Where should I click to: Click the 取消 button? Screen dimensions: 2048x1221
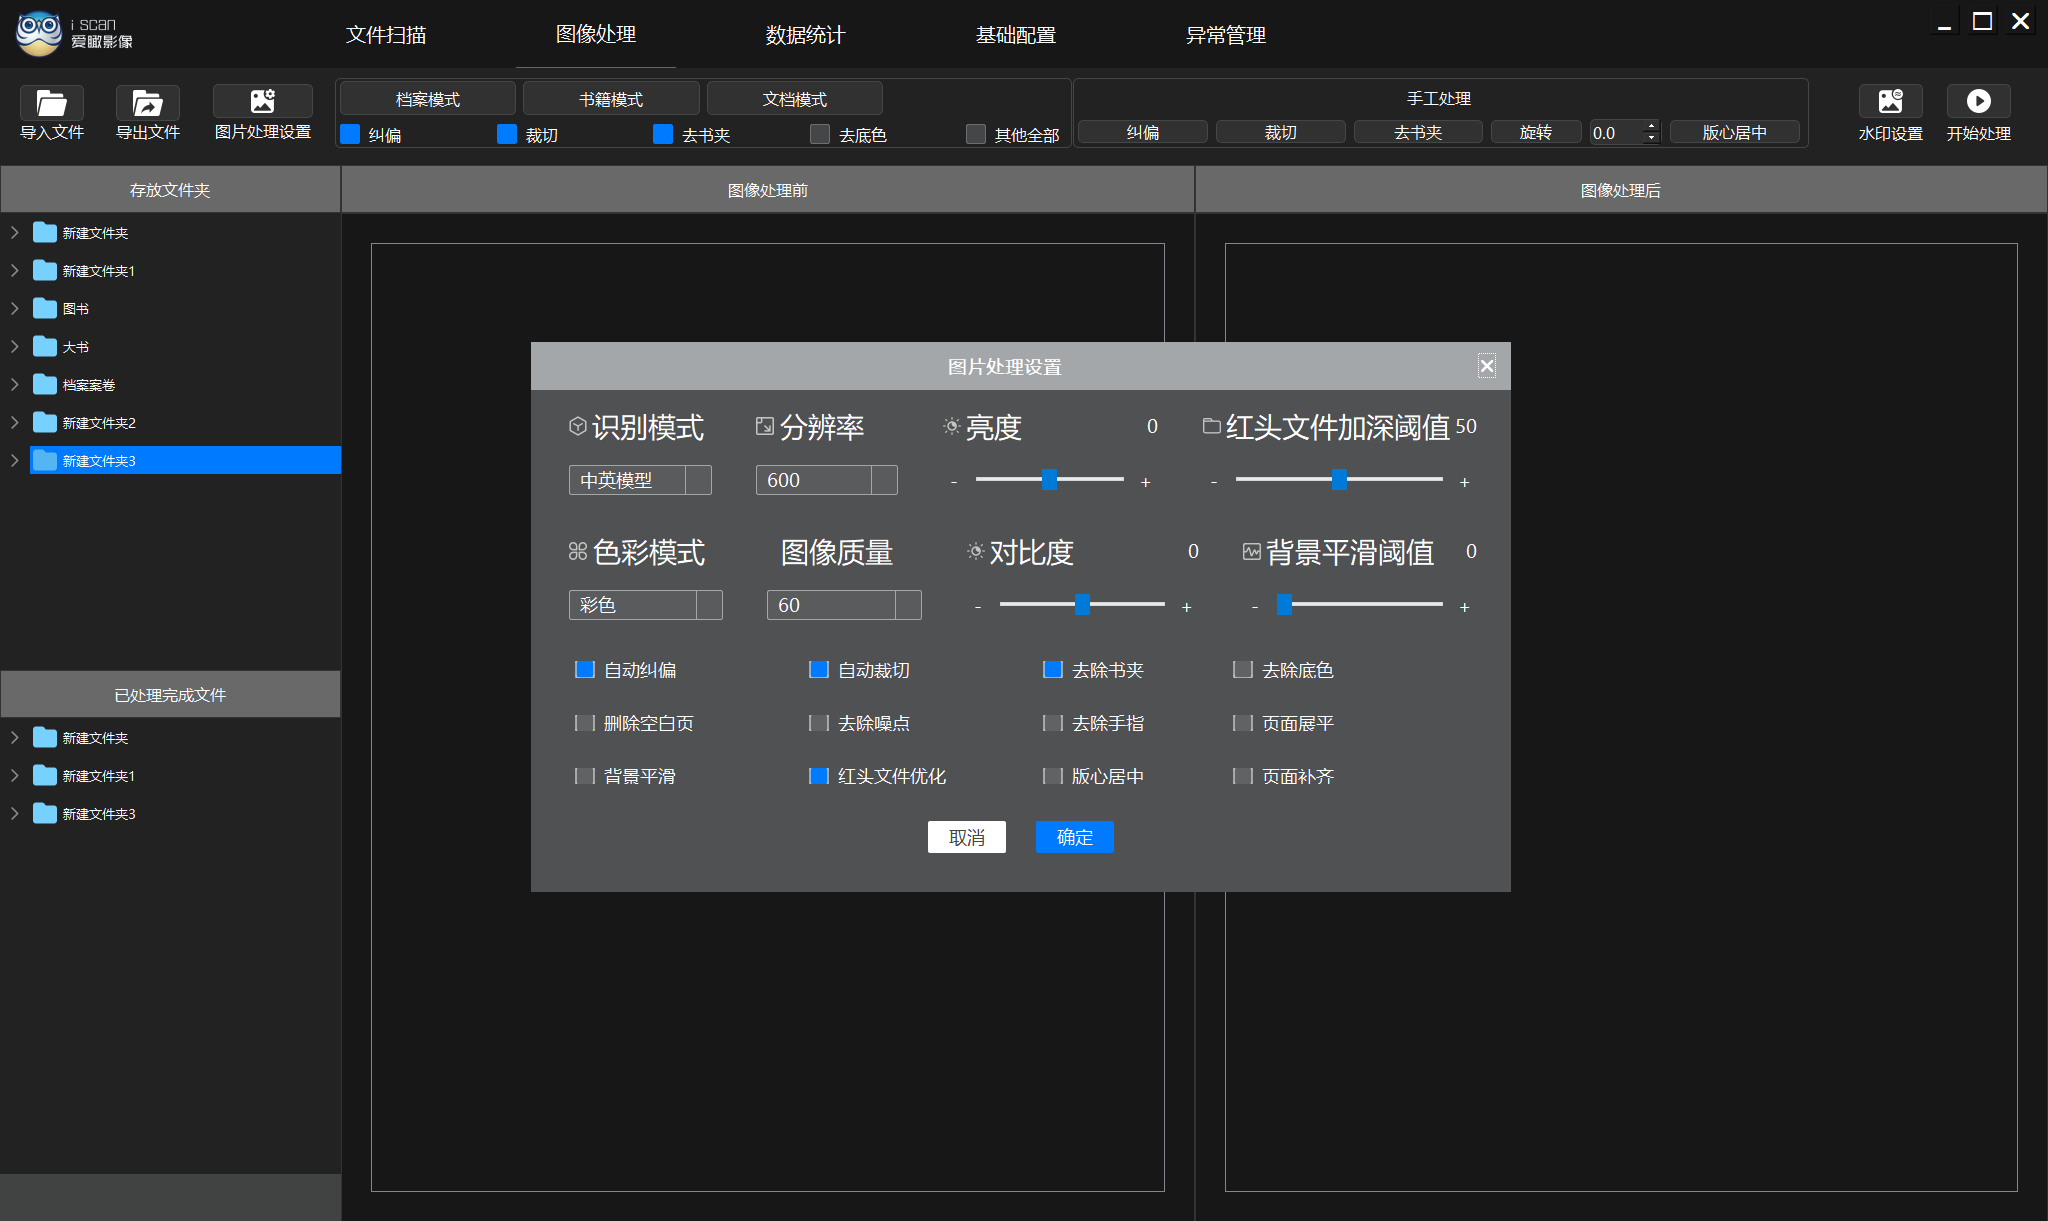point(966,837)
